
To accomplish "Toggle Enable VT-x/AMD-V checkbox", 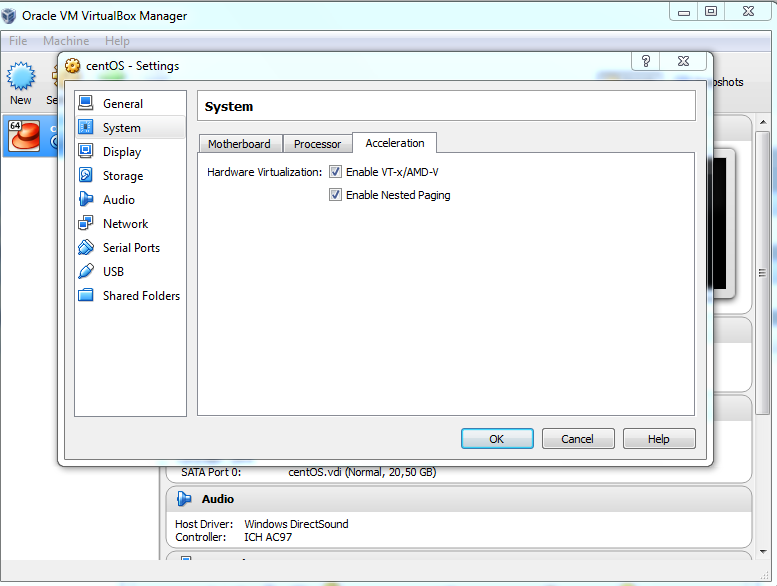I will pyautogui.click(x=335, y=172).
